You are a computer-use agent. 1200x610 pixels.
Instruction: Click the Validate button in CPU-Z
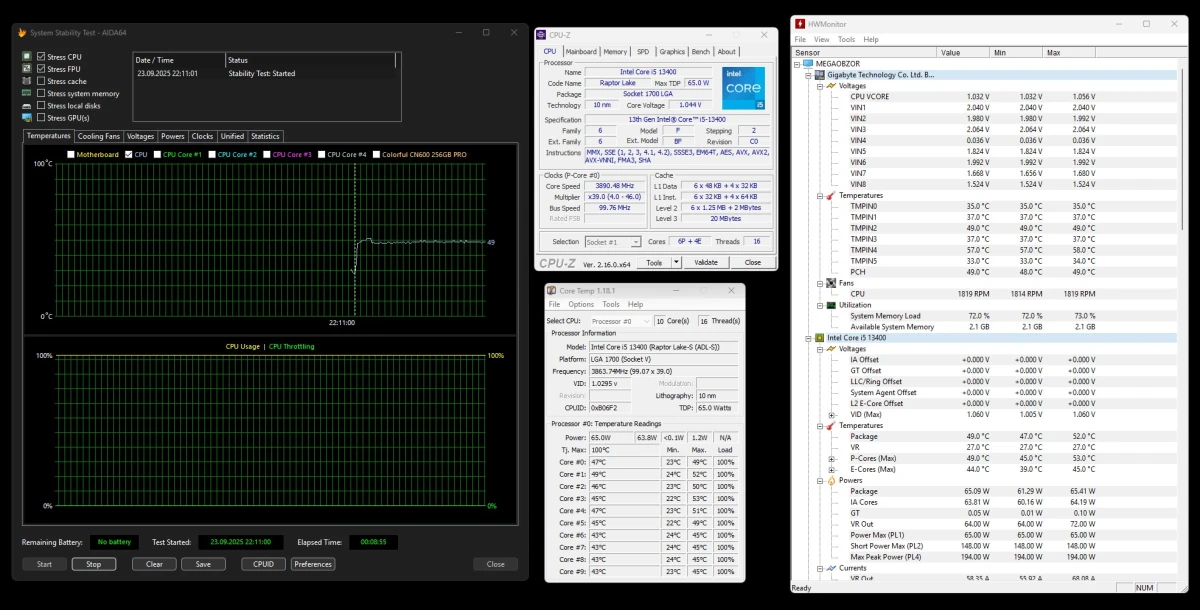click(706, 262)
